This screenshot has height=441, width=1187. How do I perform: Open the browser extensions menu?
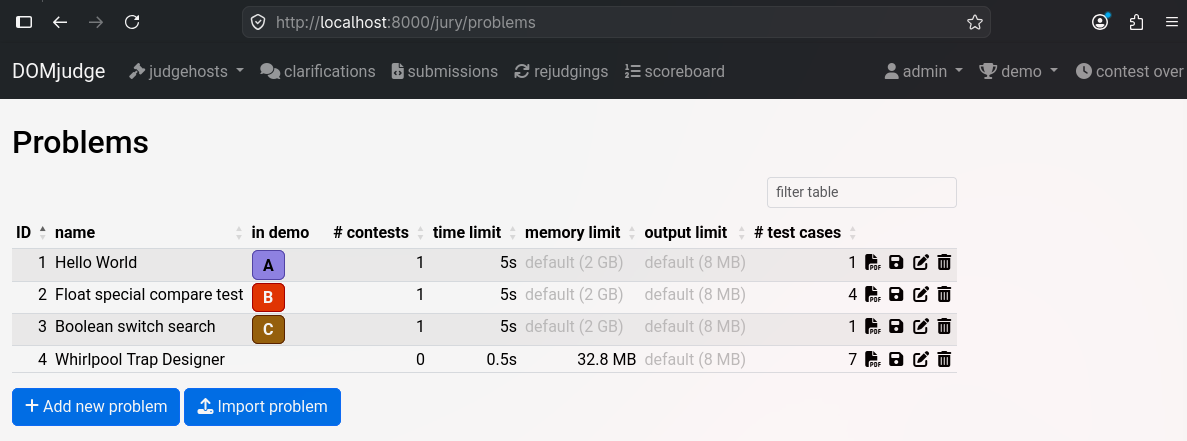[x=1136, y=23]
